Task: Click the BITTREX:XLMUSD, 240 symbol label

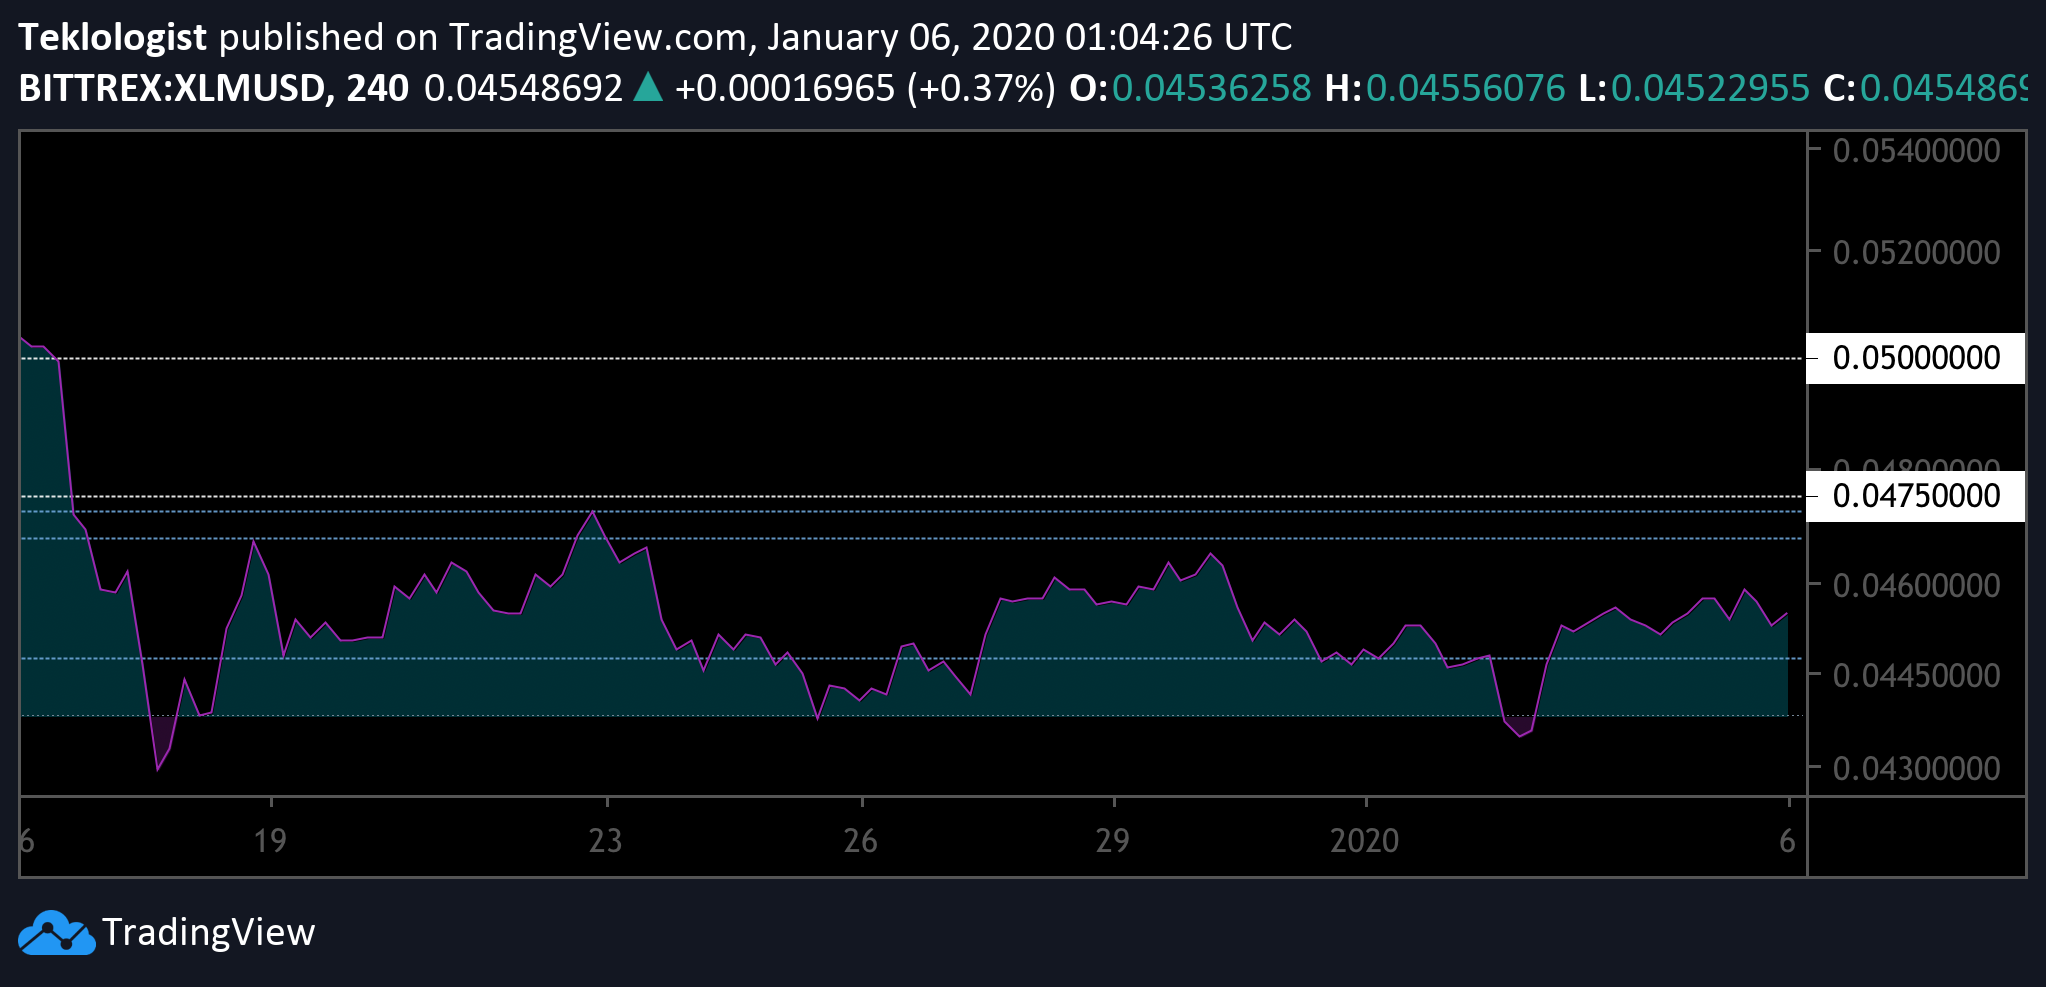Action: [214, 88]
